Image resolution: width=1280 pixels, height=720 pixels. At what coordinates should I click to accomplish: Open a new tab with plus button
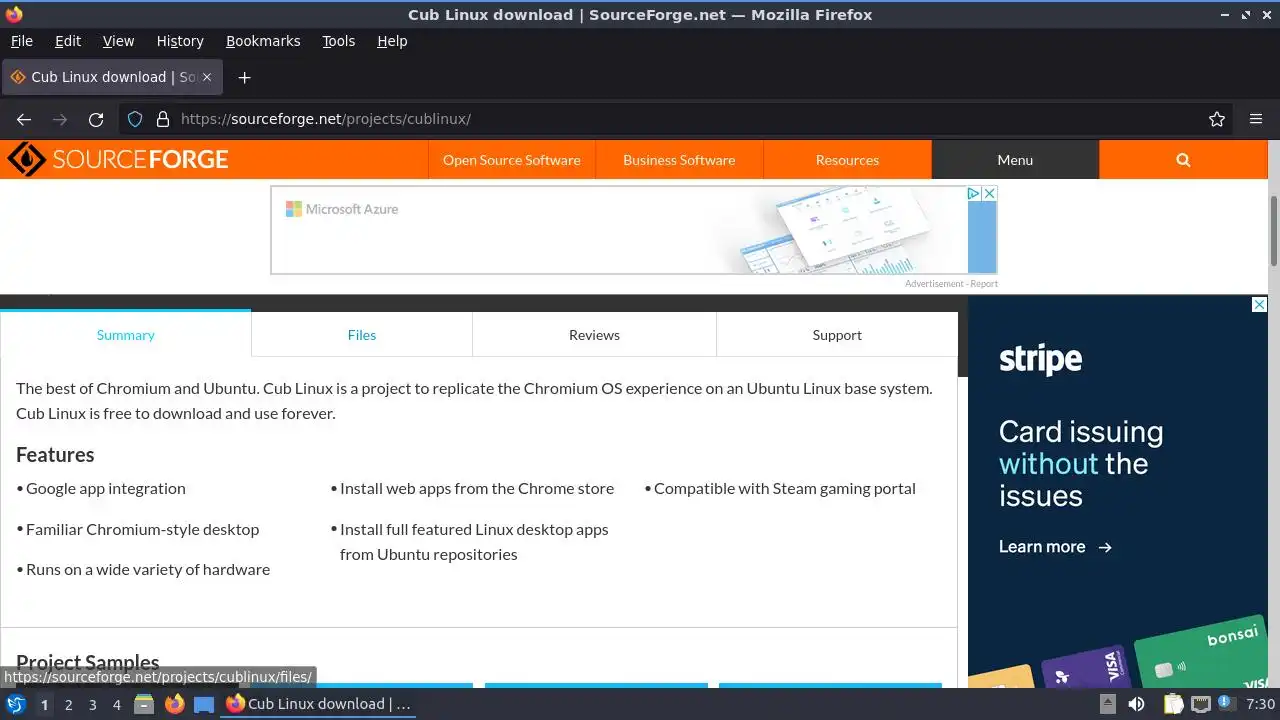[x=244, y=77]
